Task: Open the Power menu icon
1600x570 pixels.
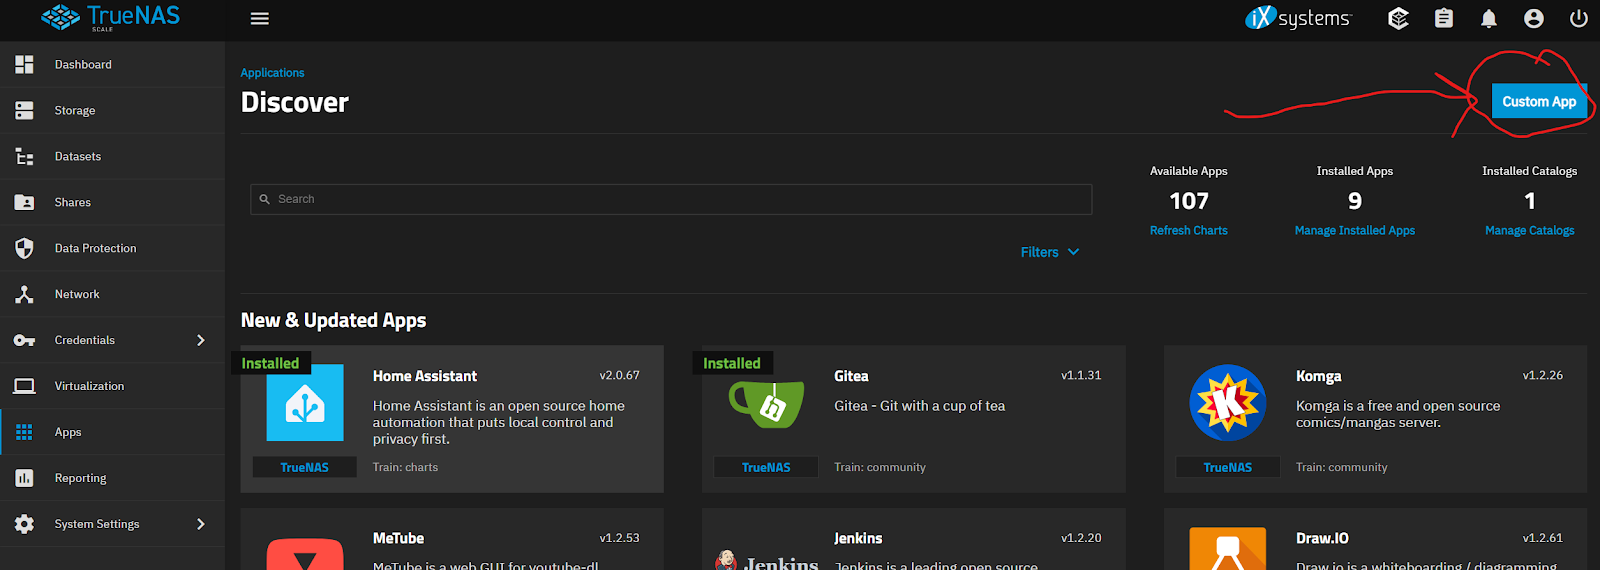Action: coord(1579,18)
